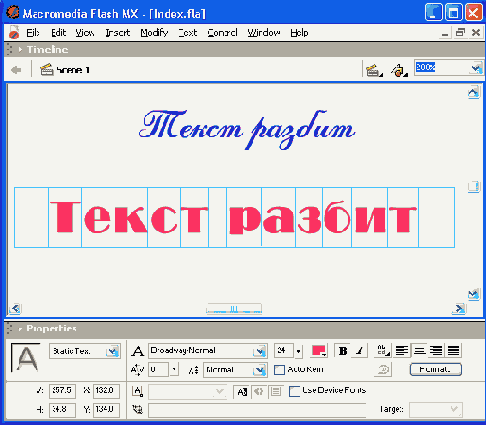The image size is (486, 425).
Task: Open the Insert menu
Action: 118,33
